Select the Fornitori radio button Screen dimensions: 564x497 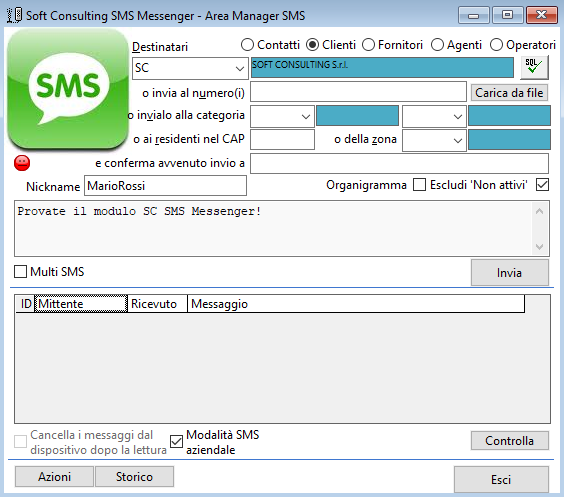[368, 45]
